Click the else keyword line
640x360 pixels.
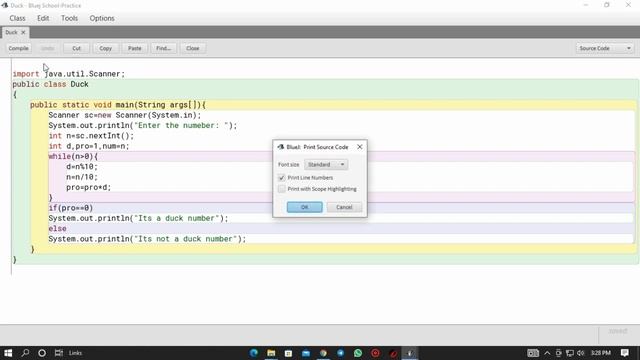pyautogui.click(x=57, y=229)
